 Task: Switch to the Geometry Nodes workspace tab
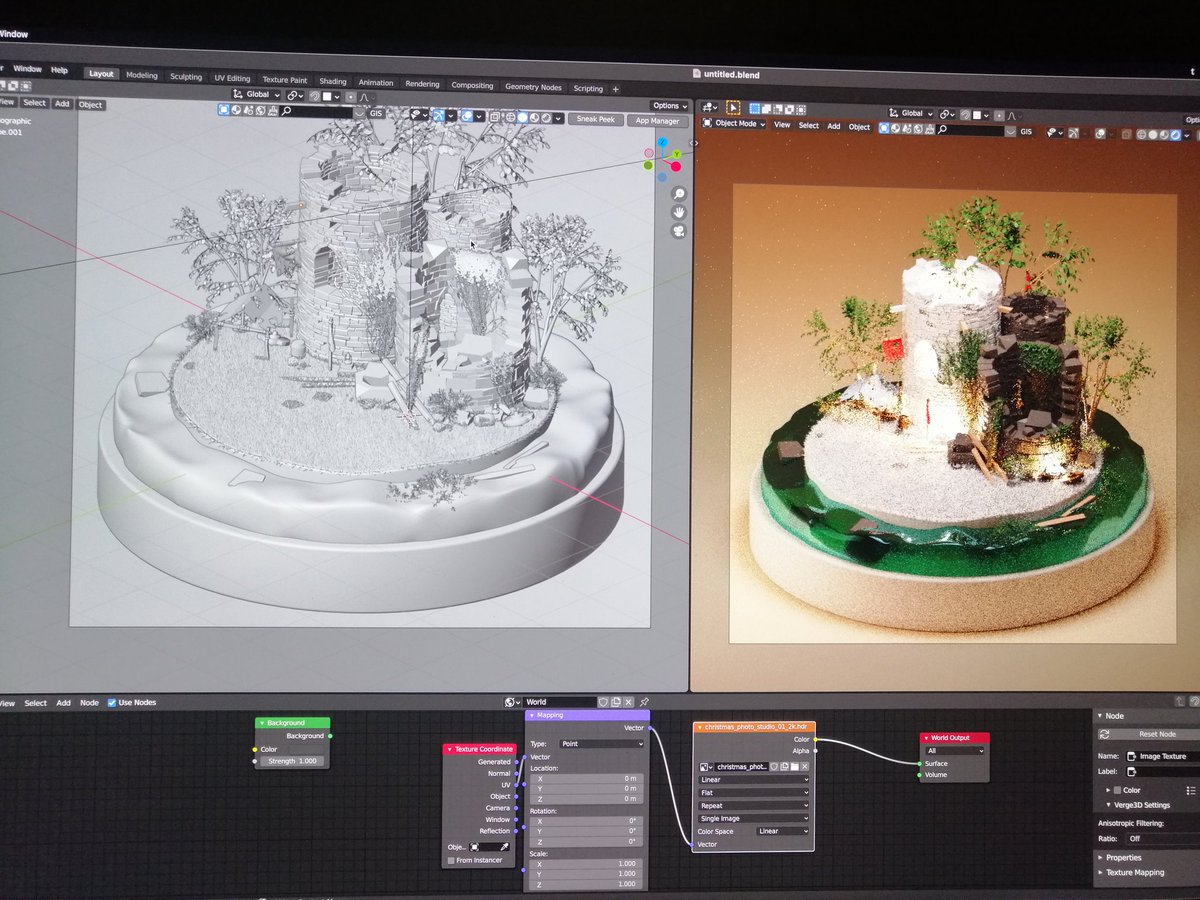point(533,87)
